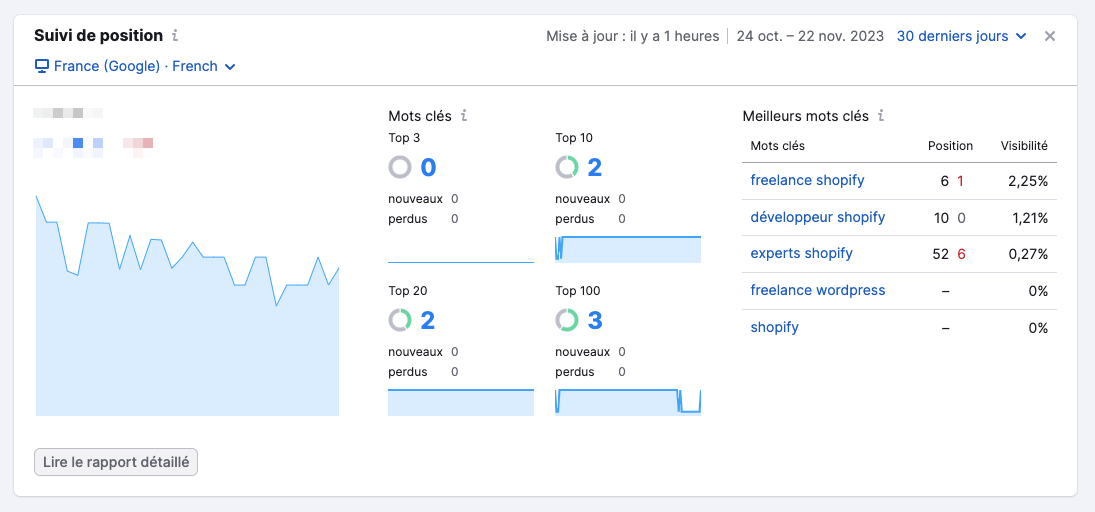Open the 30 derniers jours dropdown
Image resolution: width=1095 pixels, height=512 pixels.
point(961,36)
